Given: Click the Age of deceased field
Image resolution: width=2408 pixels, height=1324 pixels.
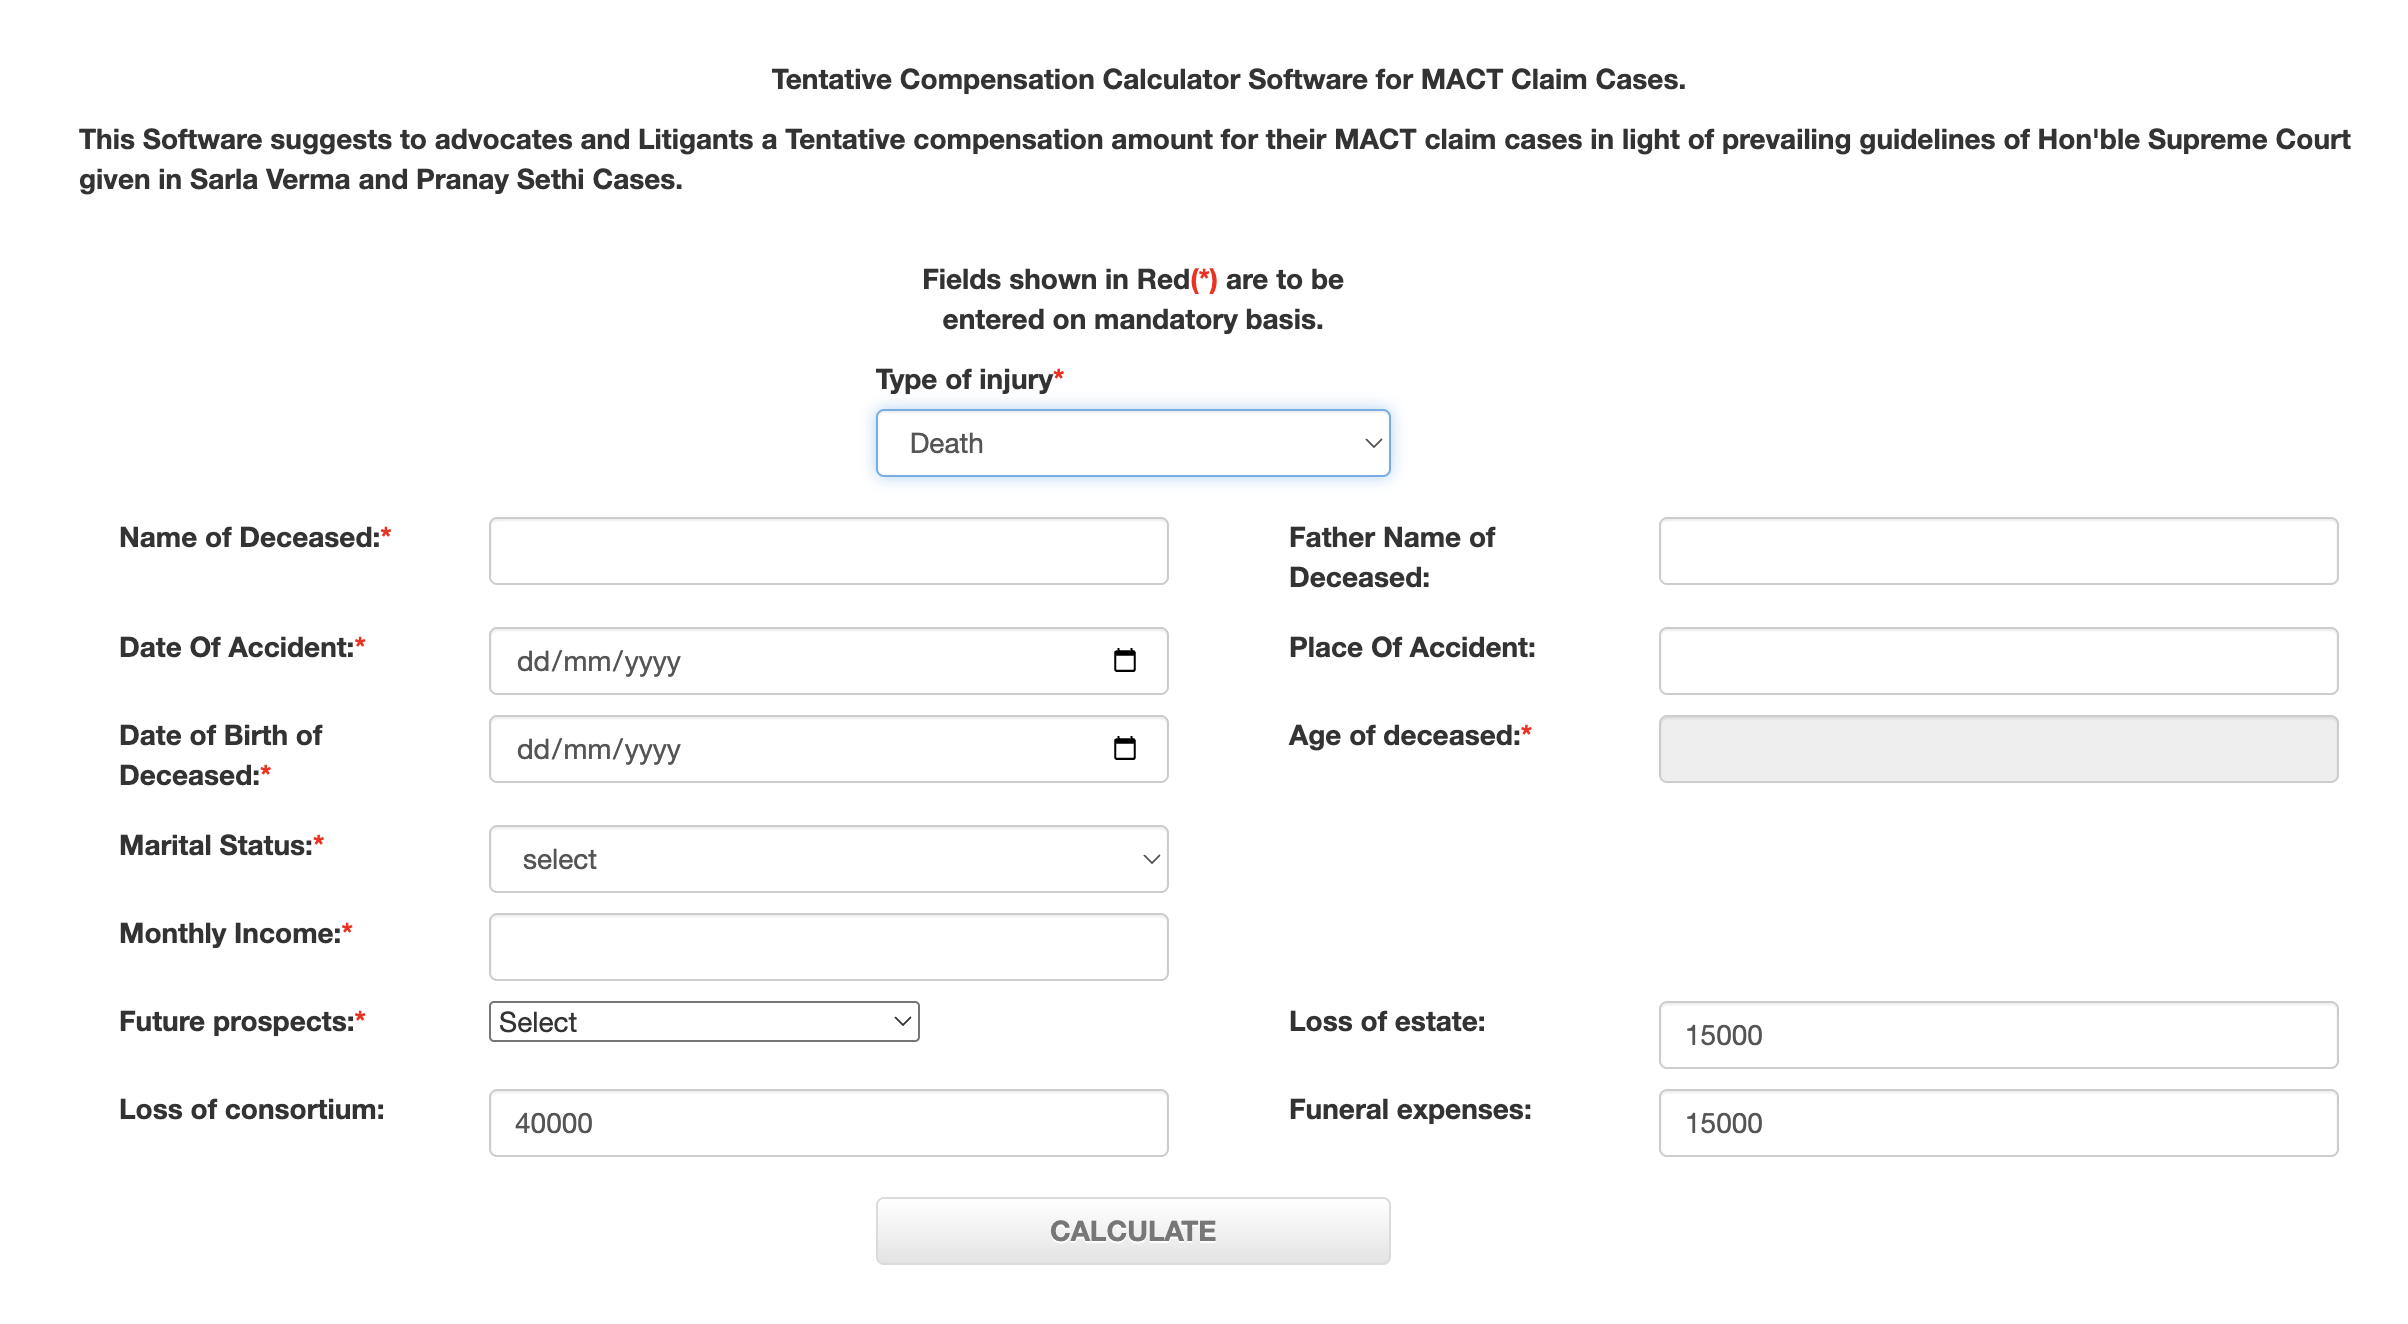Looking at the screenshot, I should coord(1997,749).
